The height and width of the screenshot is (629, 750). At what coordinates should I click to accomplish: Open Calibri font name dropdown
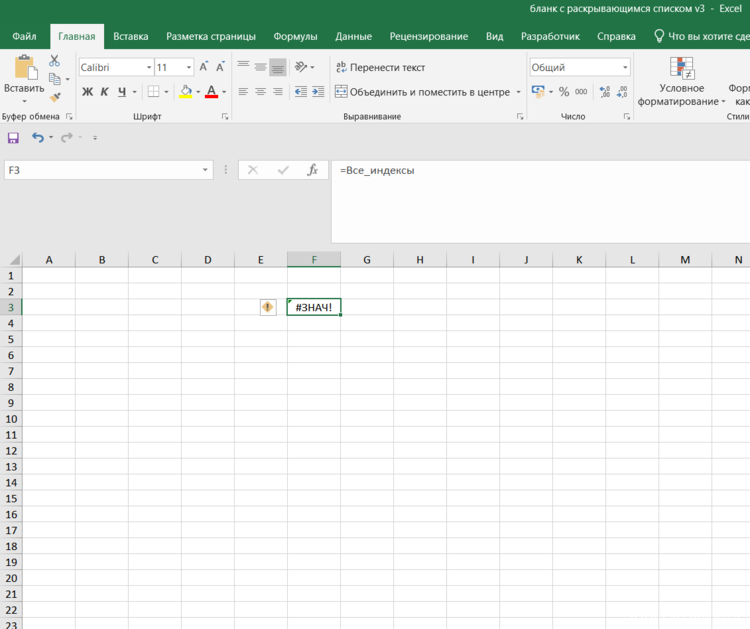click(x=149, y=67)
